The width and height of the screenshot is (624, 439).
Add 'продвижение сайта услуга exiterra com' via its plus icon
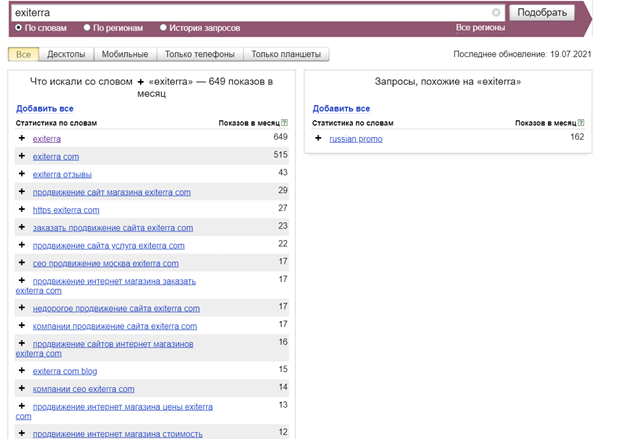click(x=22, y=245)
